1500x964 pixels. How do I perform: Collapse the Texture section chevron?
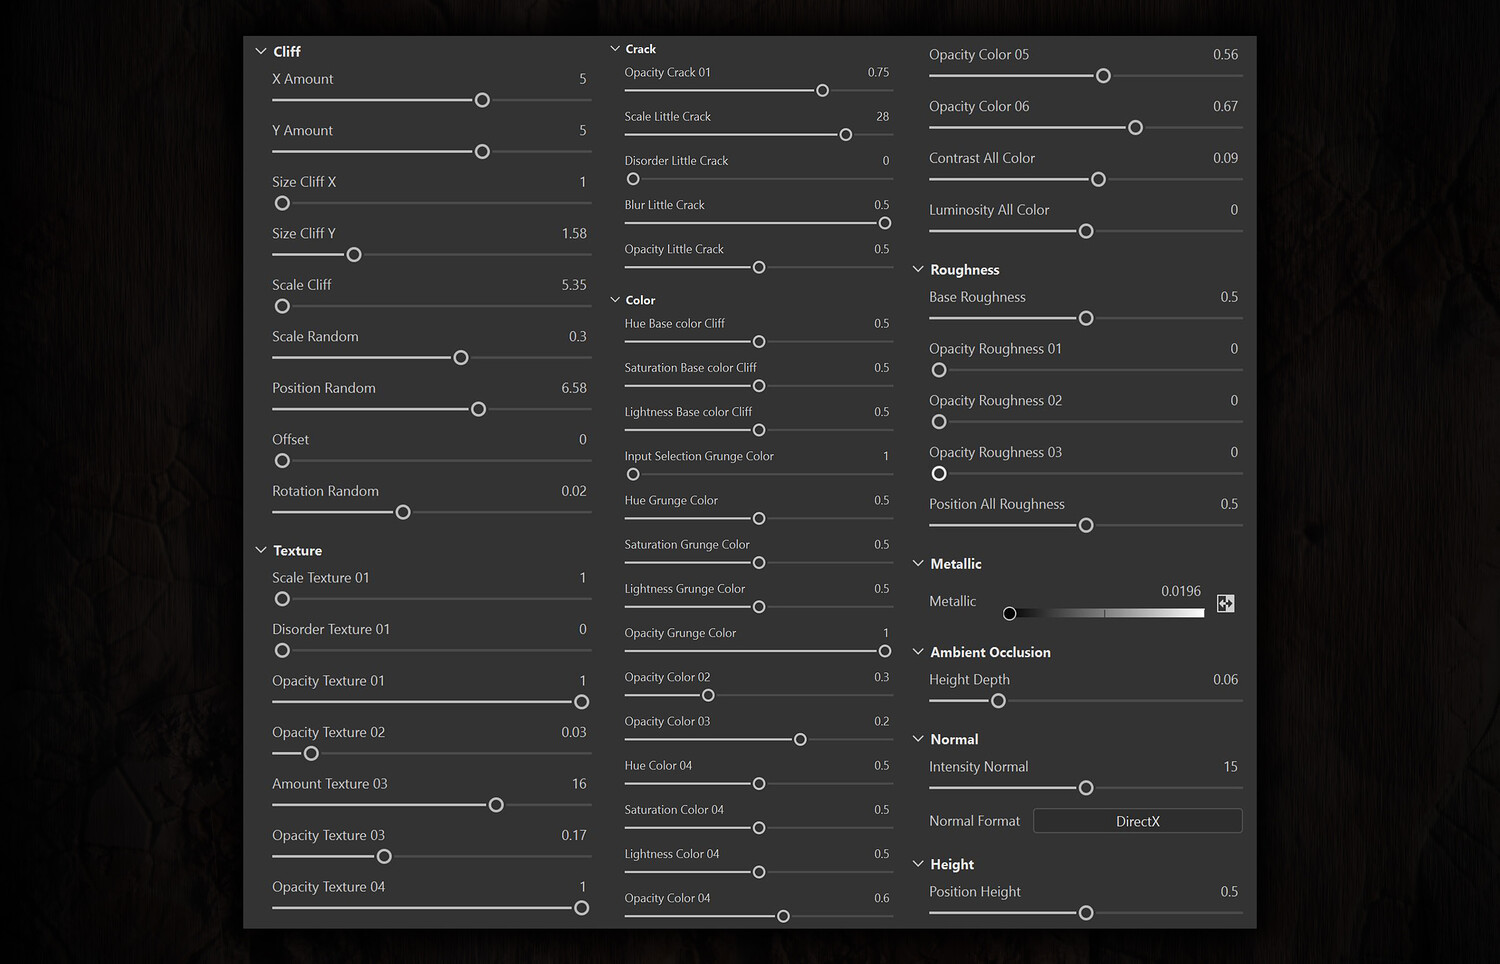(x=261, y=550)
